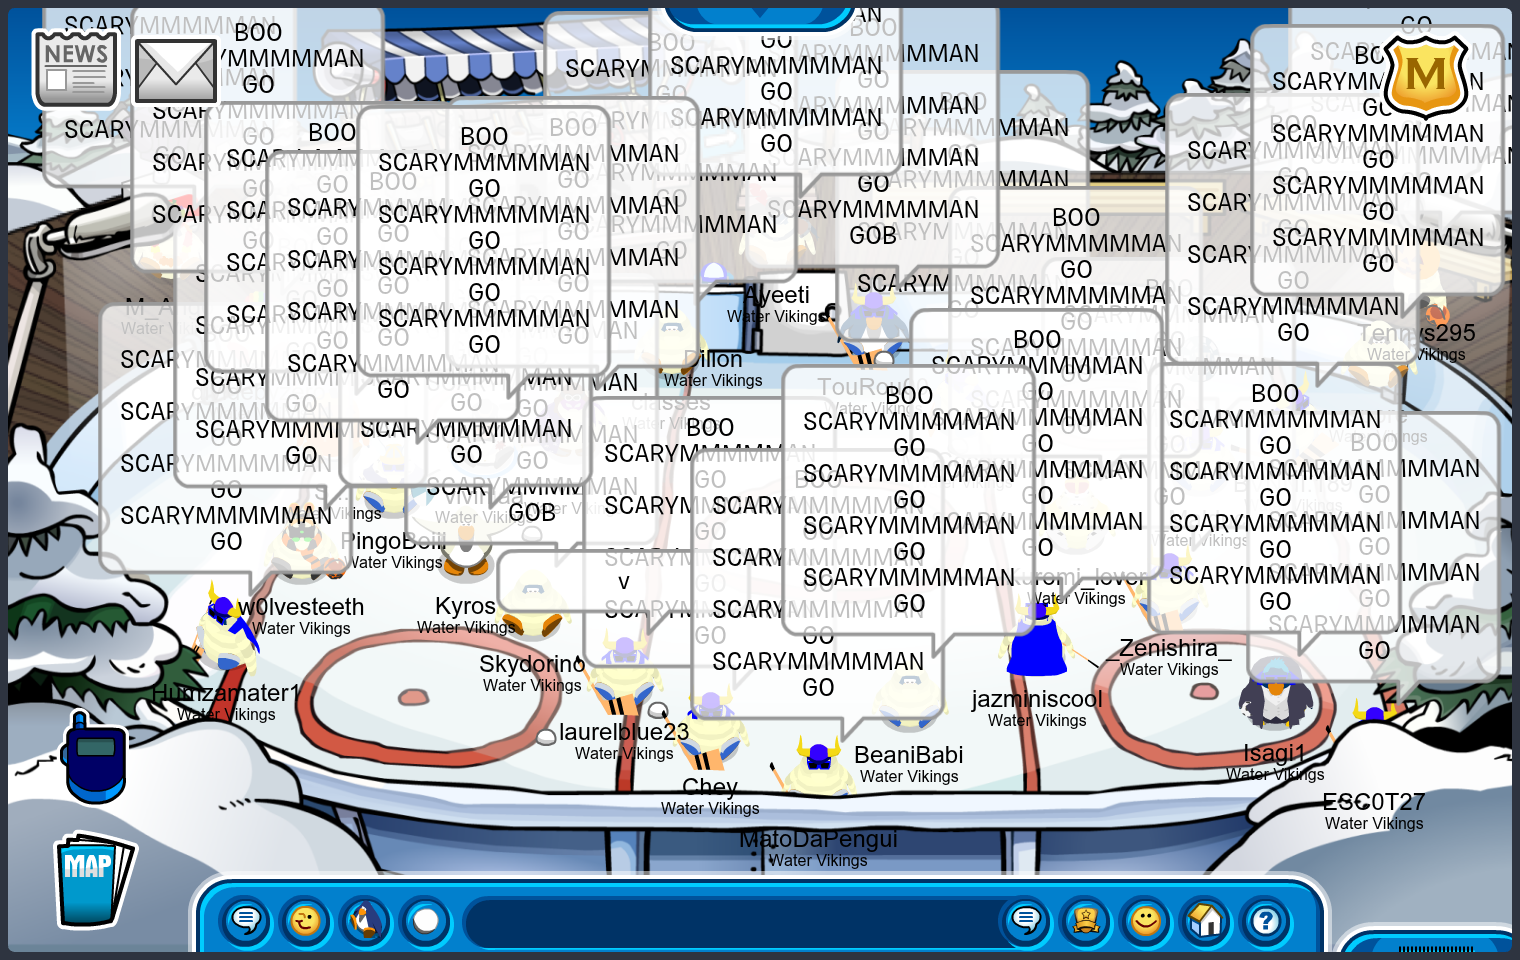Open the quick chat speech bubble menu
Screen dimensions: 1520x960
pos(245,920)
